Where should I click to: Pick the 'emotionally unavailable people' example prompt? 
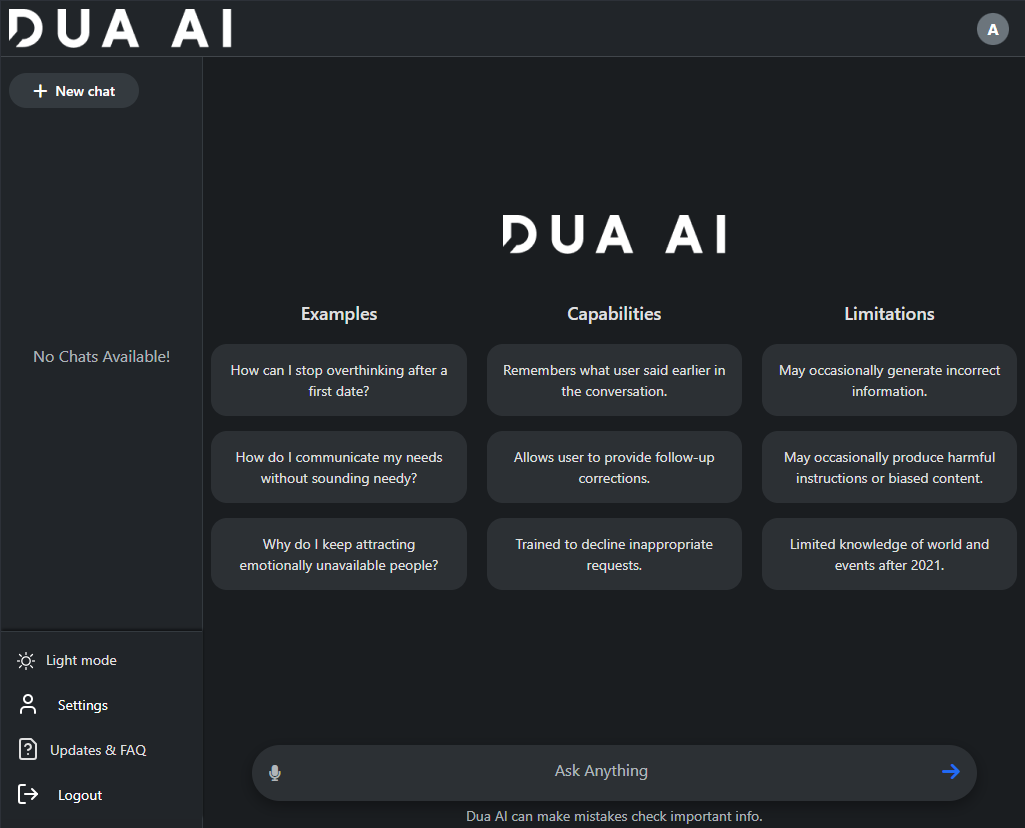339,555
